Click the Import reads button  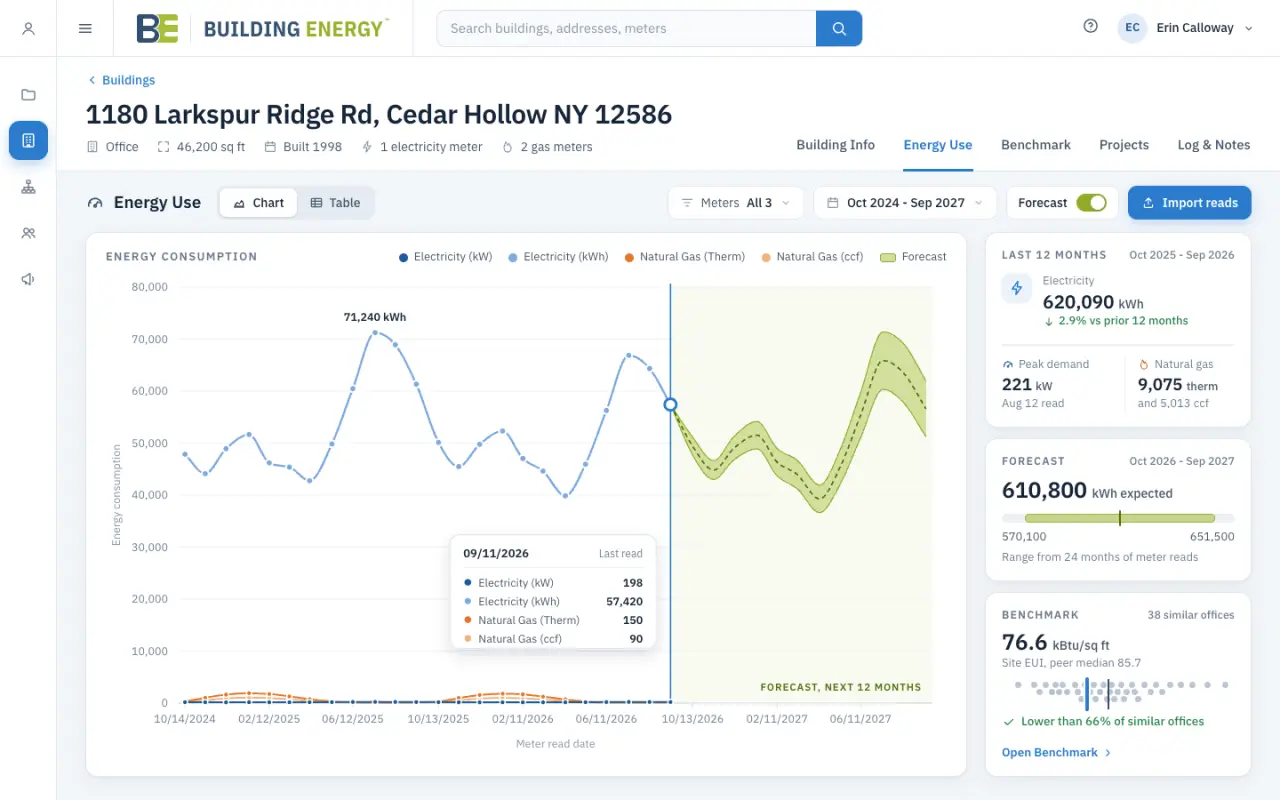coord(1189,202)
